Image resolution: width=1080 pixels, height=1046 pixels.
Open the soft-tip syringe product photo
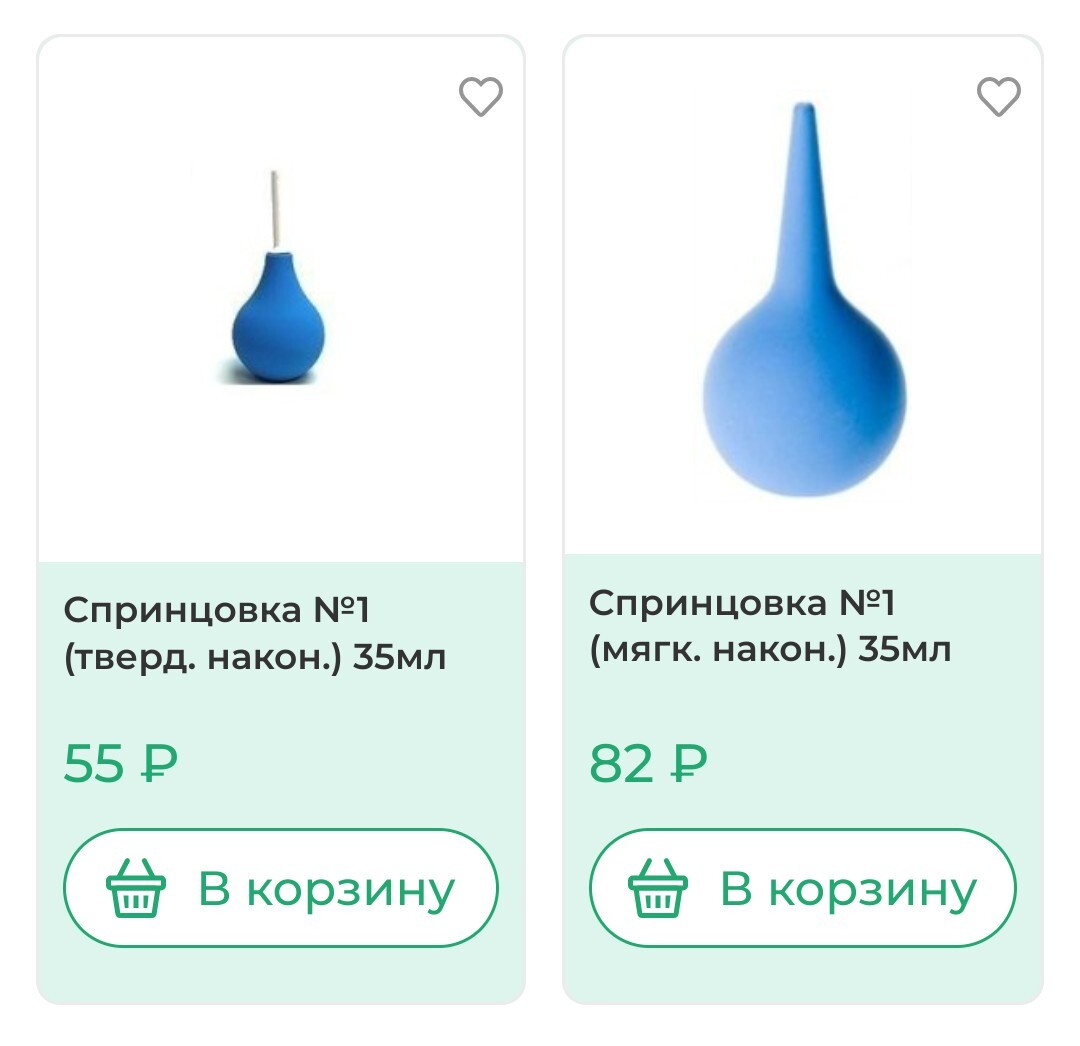pyautogui.click(x=803, y=300)
